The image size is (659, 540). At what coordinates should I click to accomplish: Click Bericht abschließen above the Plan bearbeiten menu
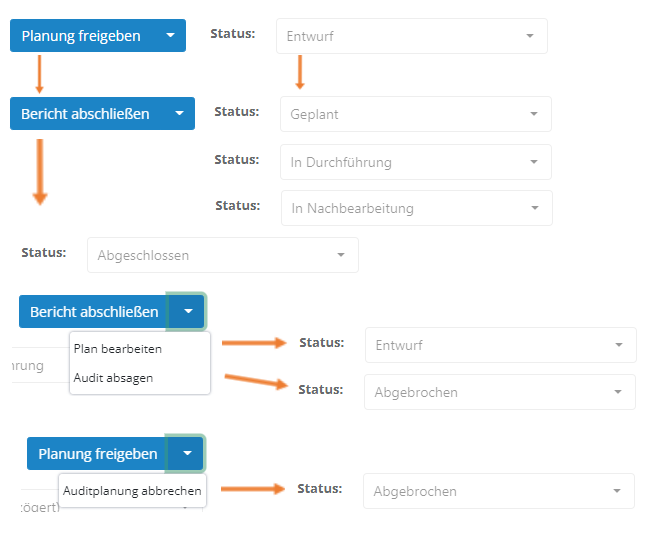[94, 312]
